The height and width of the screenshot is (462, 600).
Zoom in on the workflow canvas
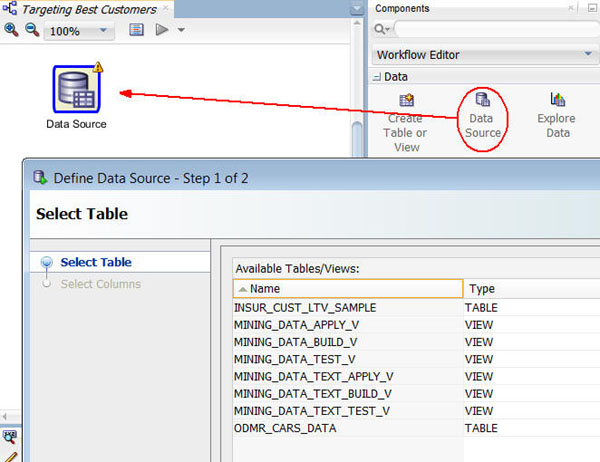pyautogui.click(x=11, y=29)
